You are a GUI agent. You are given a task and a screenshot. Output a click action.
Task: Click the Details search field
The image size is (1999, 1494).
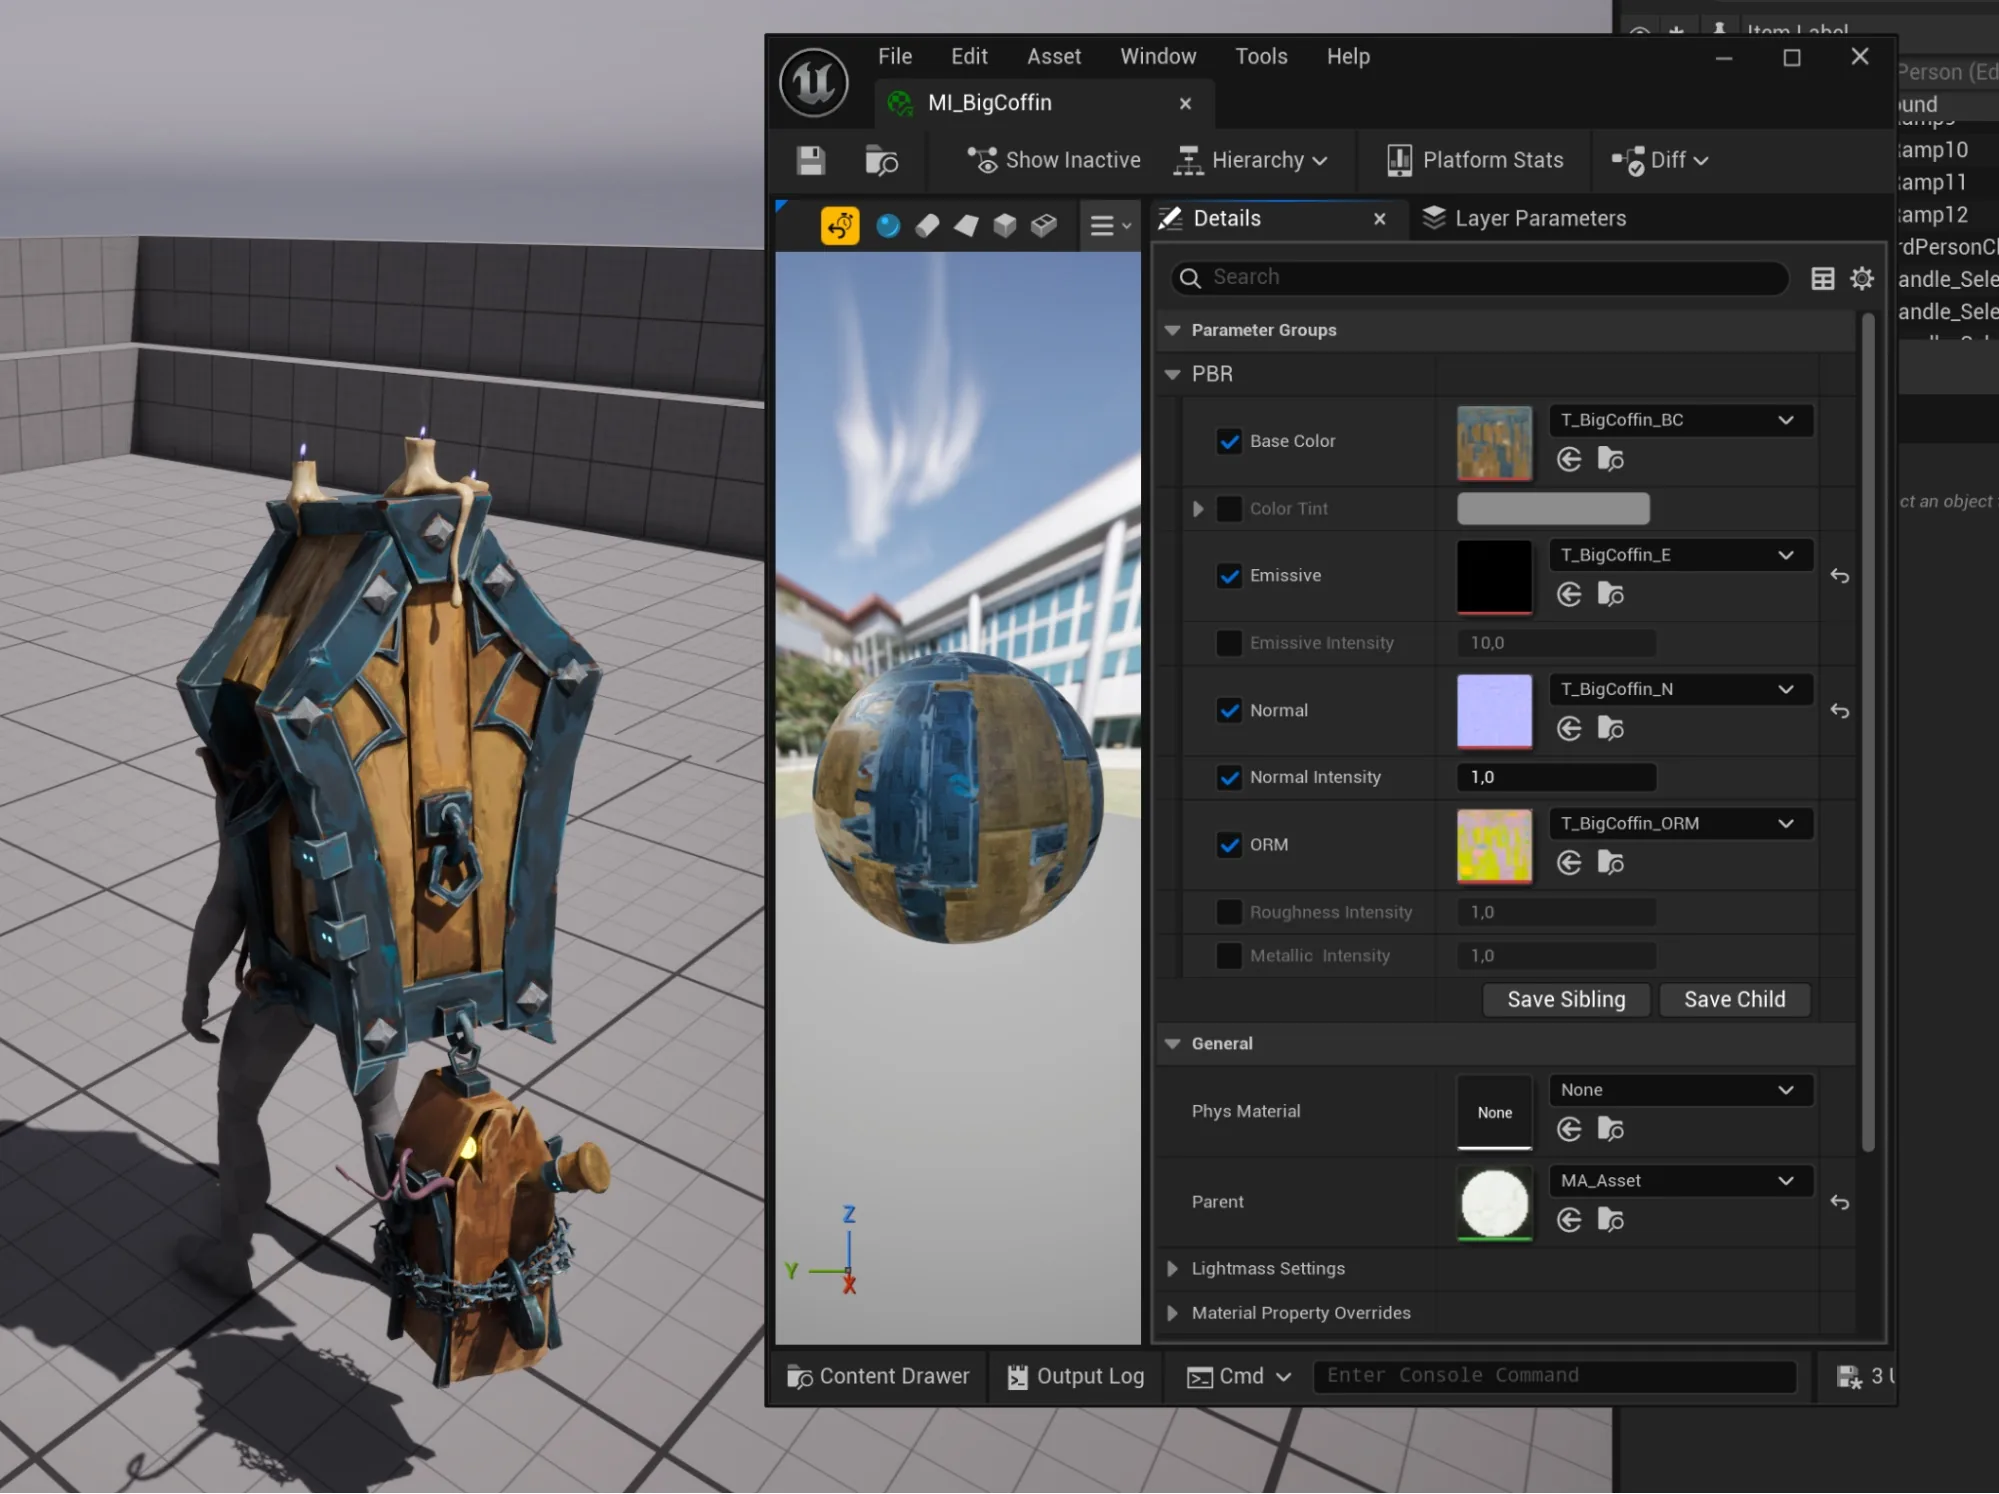click(1478, 278)
